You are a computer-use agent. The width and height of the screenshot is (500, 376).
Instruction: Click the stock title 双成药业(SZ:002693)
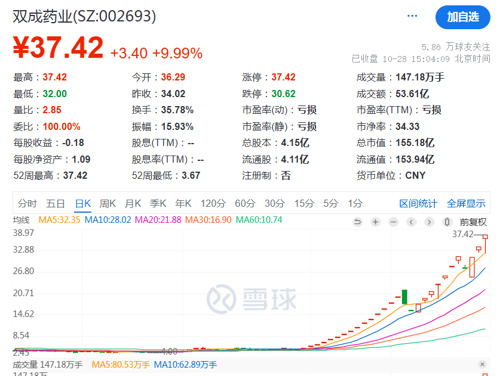pos(84,16)
